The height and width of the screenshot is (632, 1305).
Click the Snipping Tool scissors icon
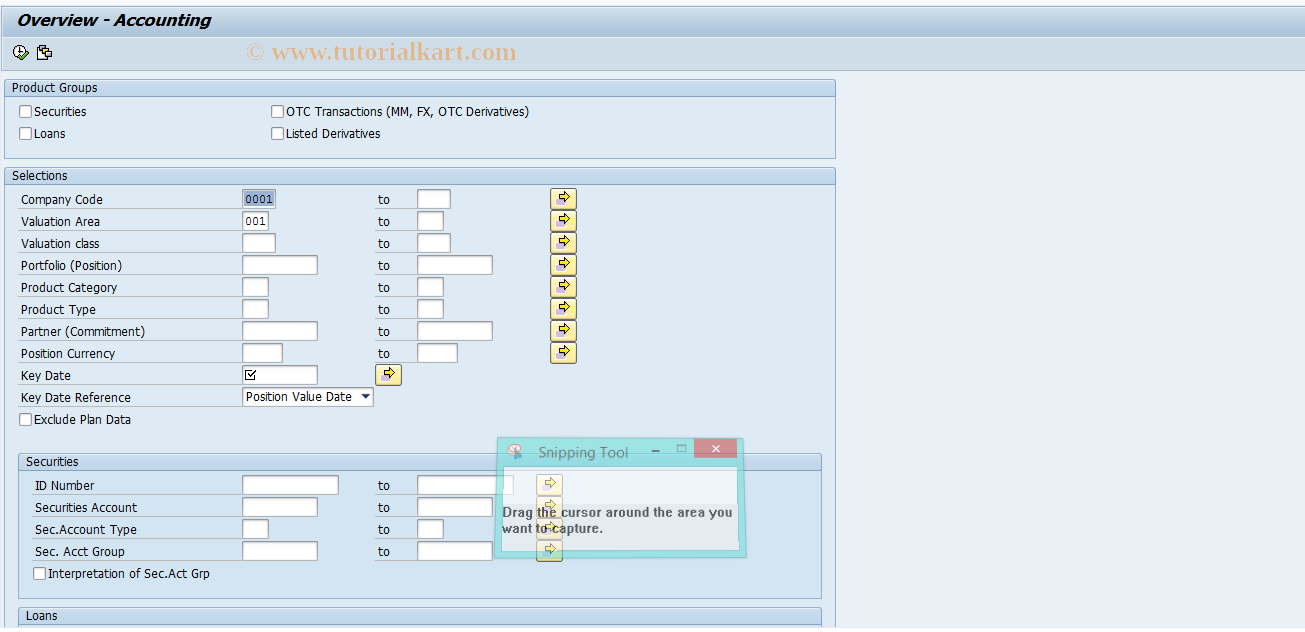point(515,452)
